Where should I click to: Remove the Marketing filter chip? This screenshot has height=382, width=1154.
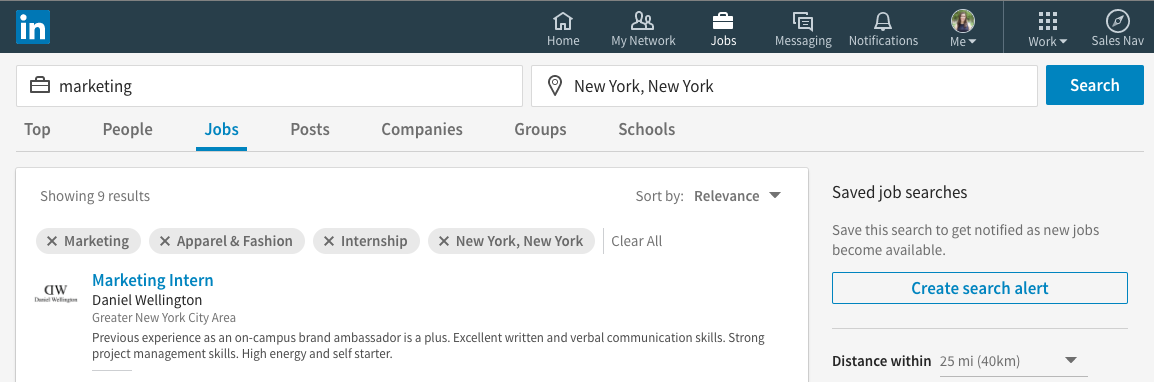[x=52, y=241]
